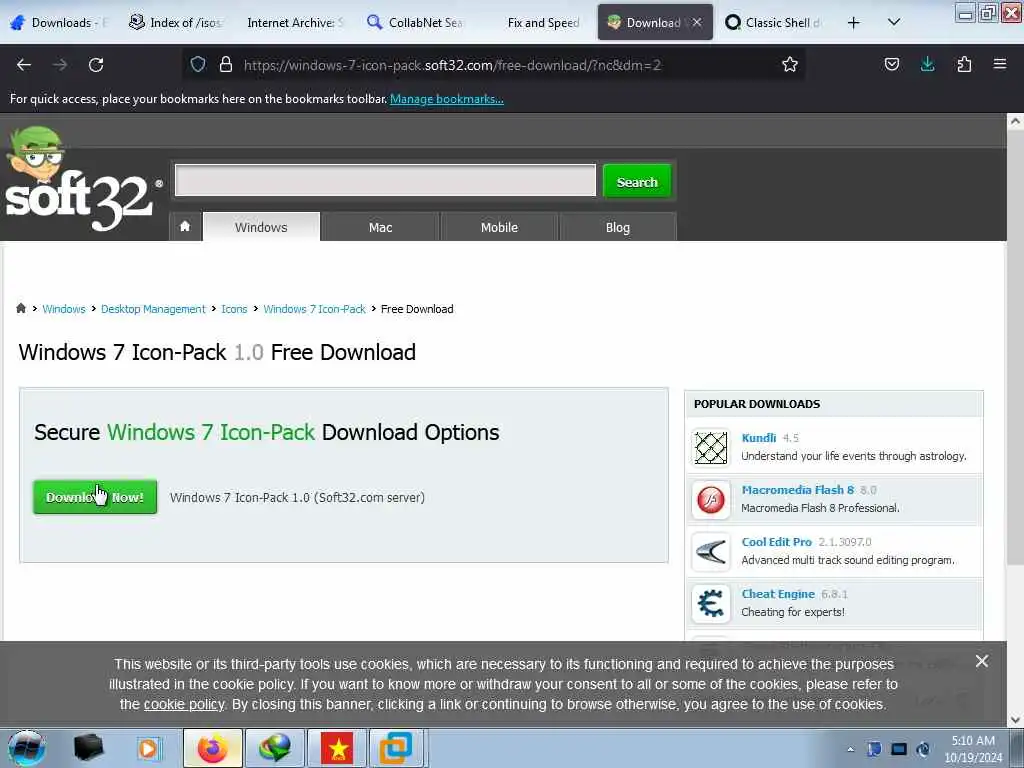Show hidden tray icons arrow
1024x768 pixels.
click(850, 749)
